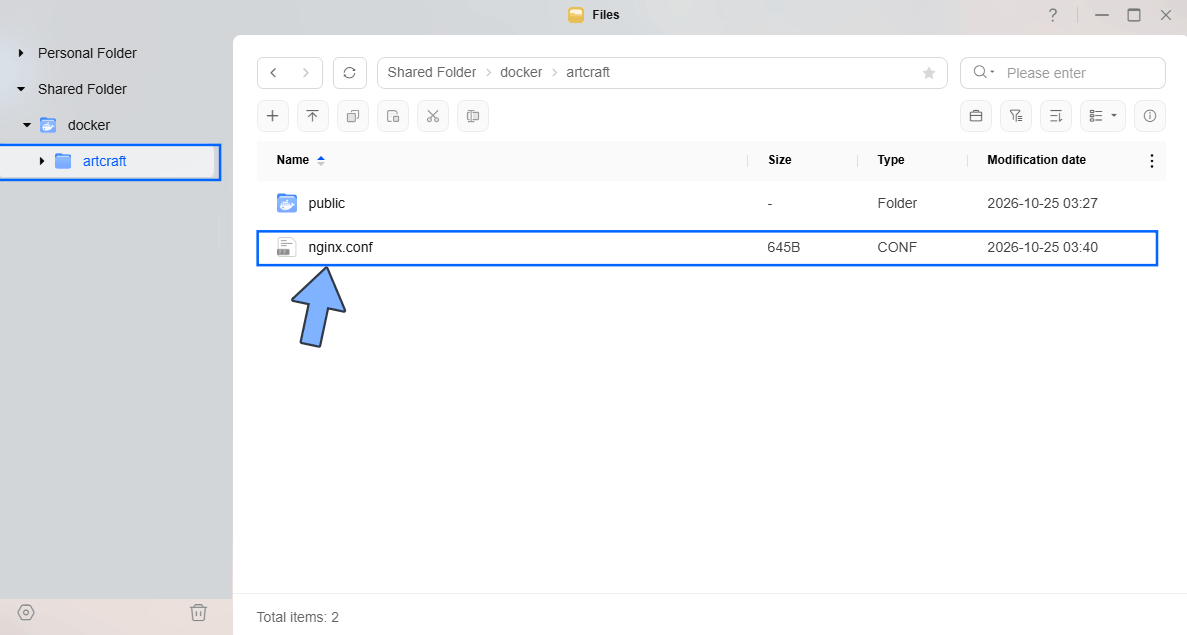Collapse the docker tree node
The width and height of the screenshot is (1187, 635).
27,125
